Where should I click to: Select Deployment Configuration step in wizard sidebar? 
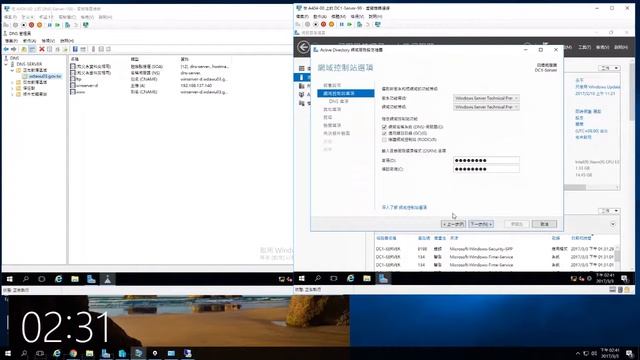click(332, 85)
